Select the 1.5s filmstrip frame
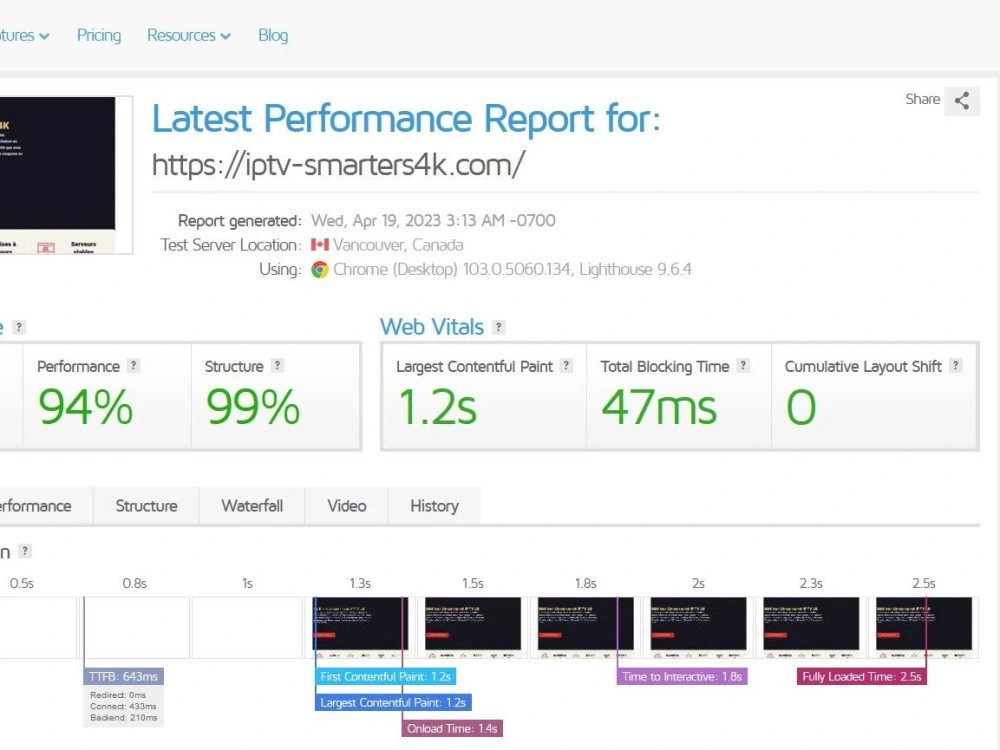This screenshot has width=1000, height=750. (x=473, y=627)
